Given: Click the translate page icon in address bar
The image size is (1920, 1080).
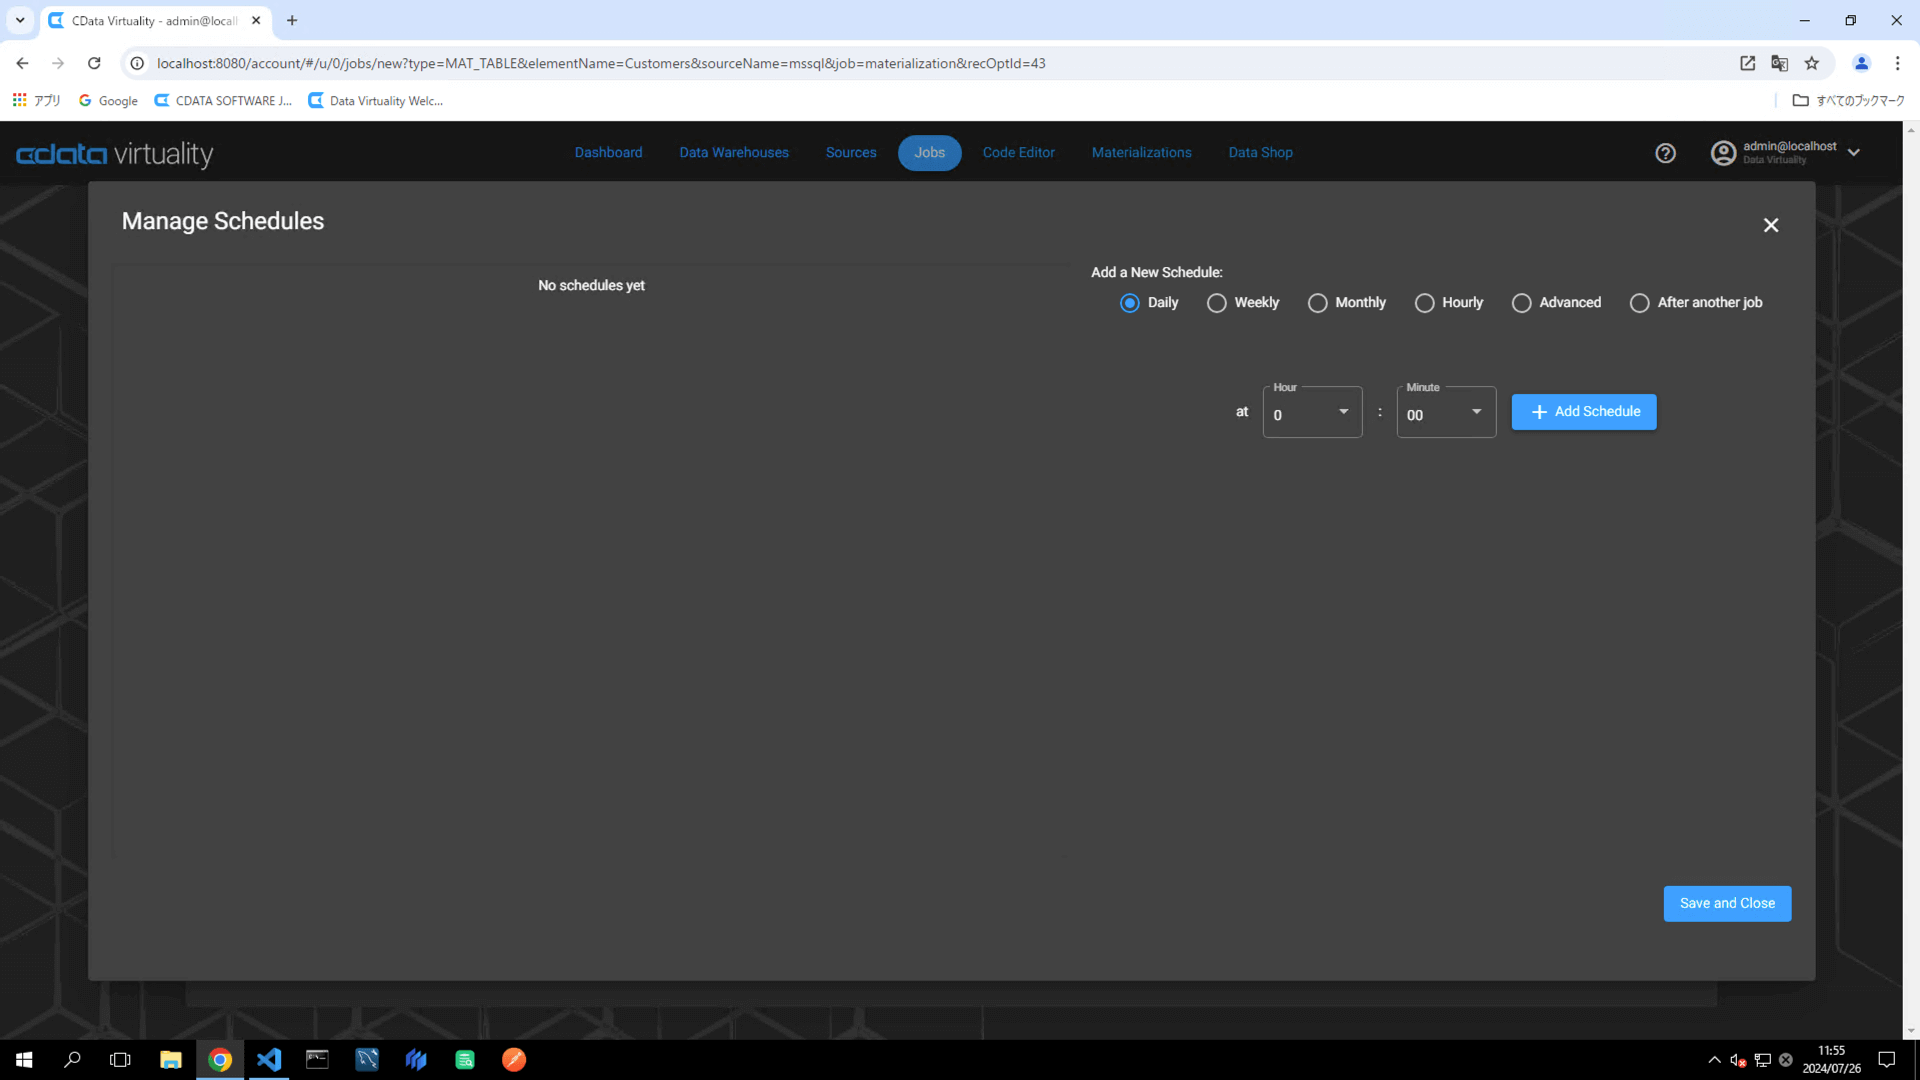Looking at the screenshot, I should [x=1779, y=63].
